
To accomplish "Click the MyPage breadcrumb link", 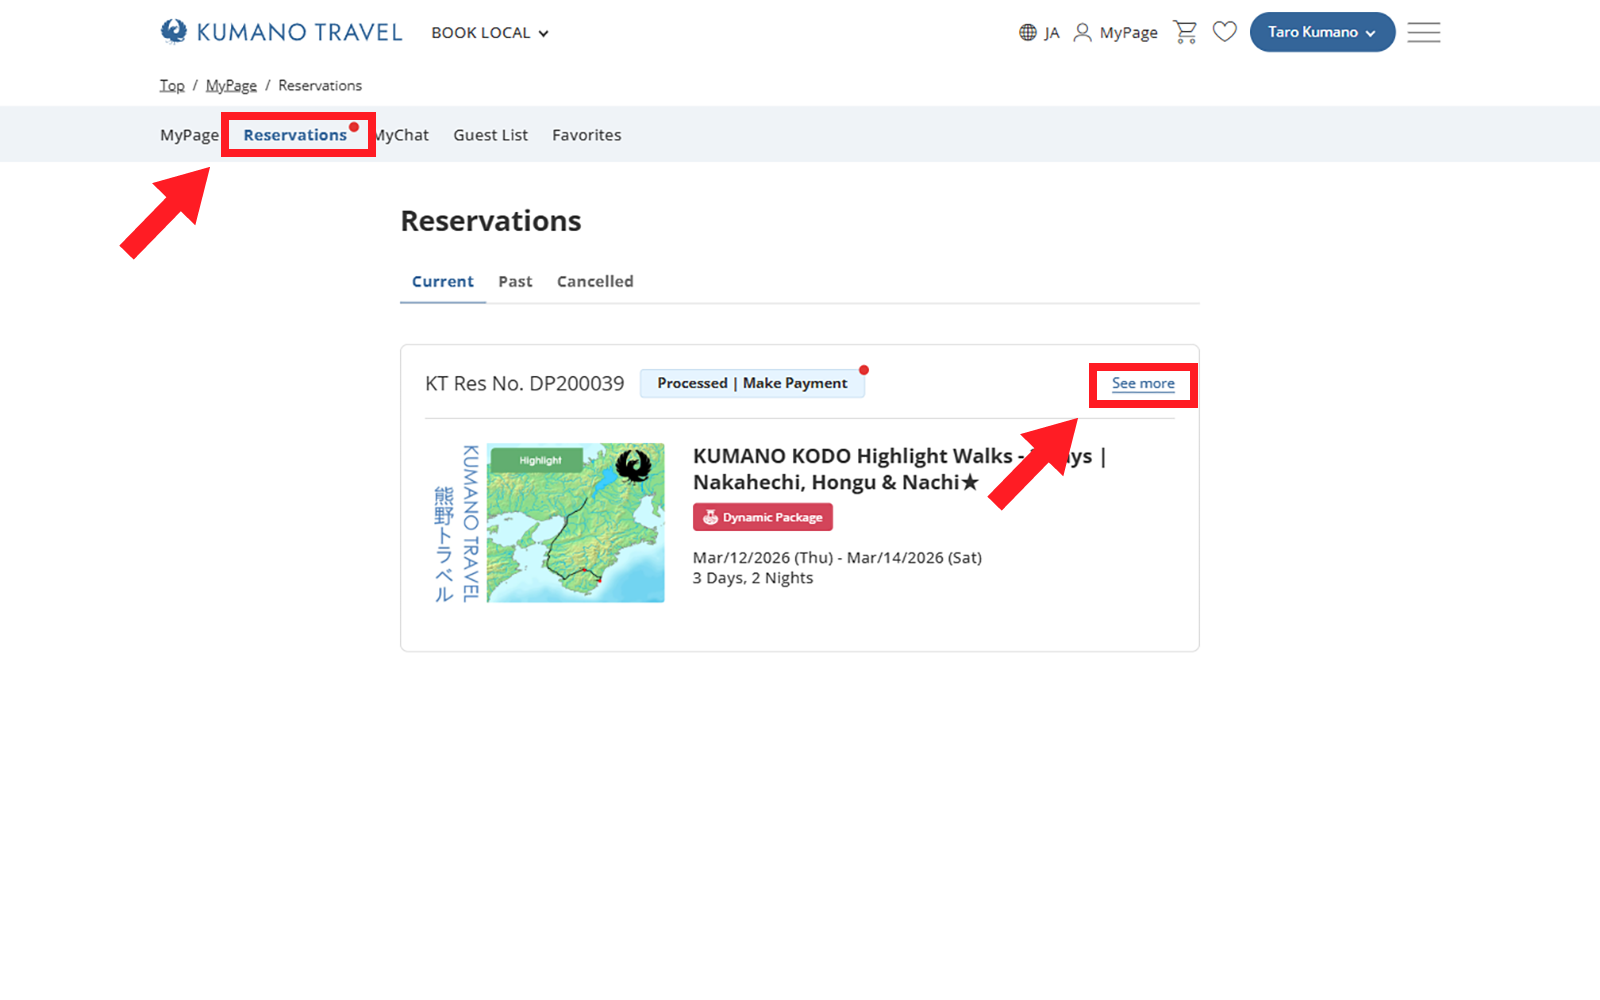I will 231,86.
